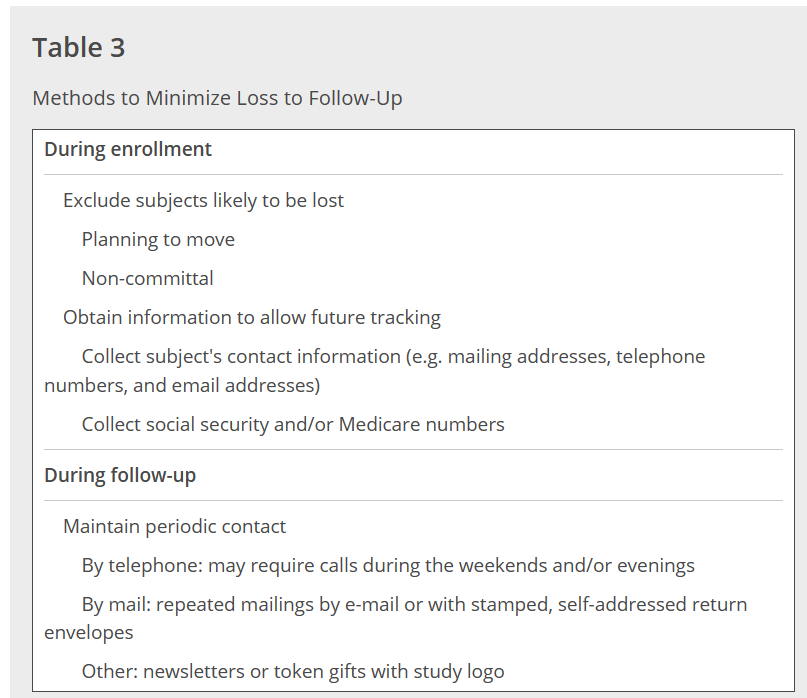This screenshot has height=698, width=807.
Task: Click the word "Medicare" in the table
Action: click(380, 424)
